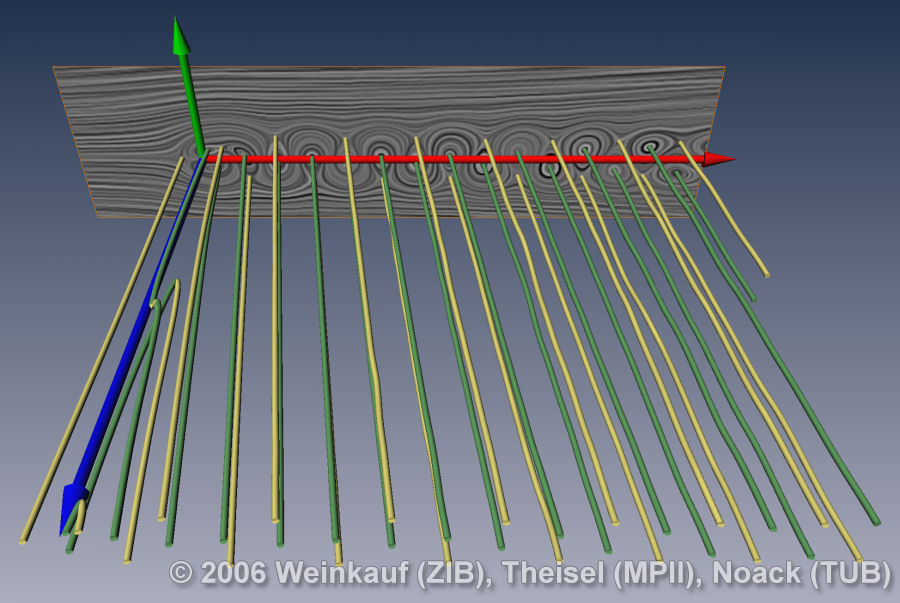The height and width of the screenshot is (603, 900).
Task: Select the leftmost yellow line's bottom endpoint
Action: point(23,540)
